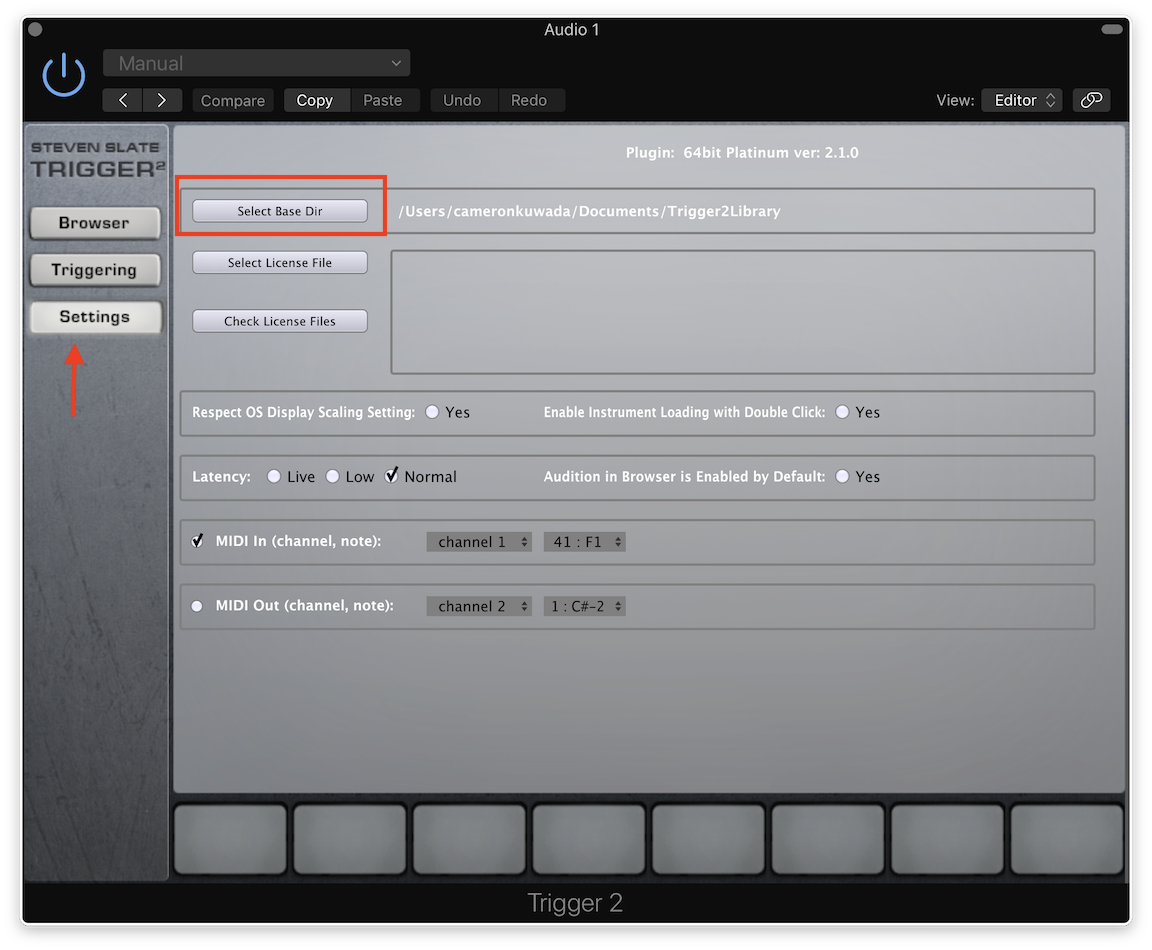Click the eighth instrument slot pad
Screen dimensions: 1152x950
click(1067, 839)
